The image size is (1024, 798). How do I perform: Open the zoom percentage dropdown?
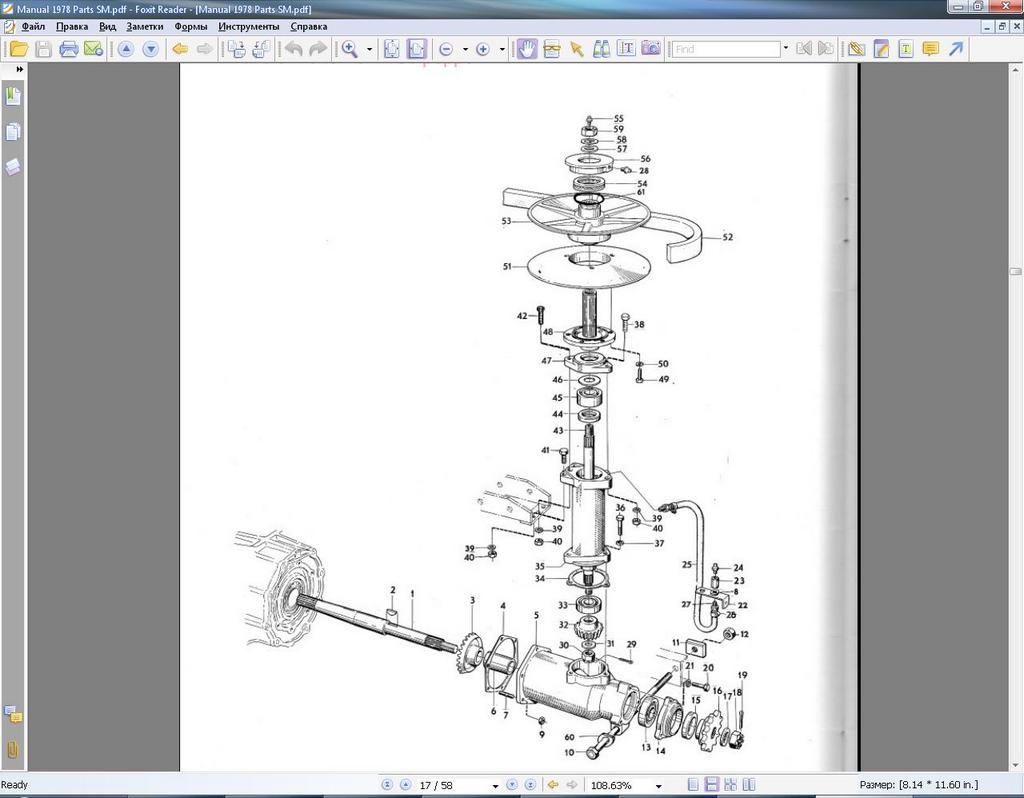click(x=659, y=786)
